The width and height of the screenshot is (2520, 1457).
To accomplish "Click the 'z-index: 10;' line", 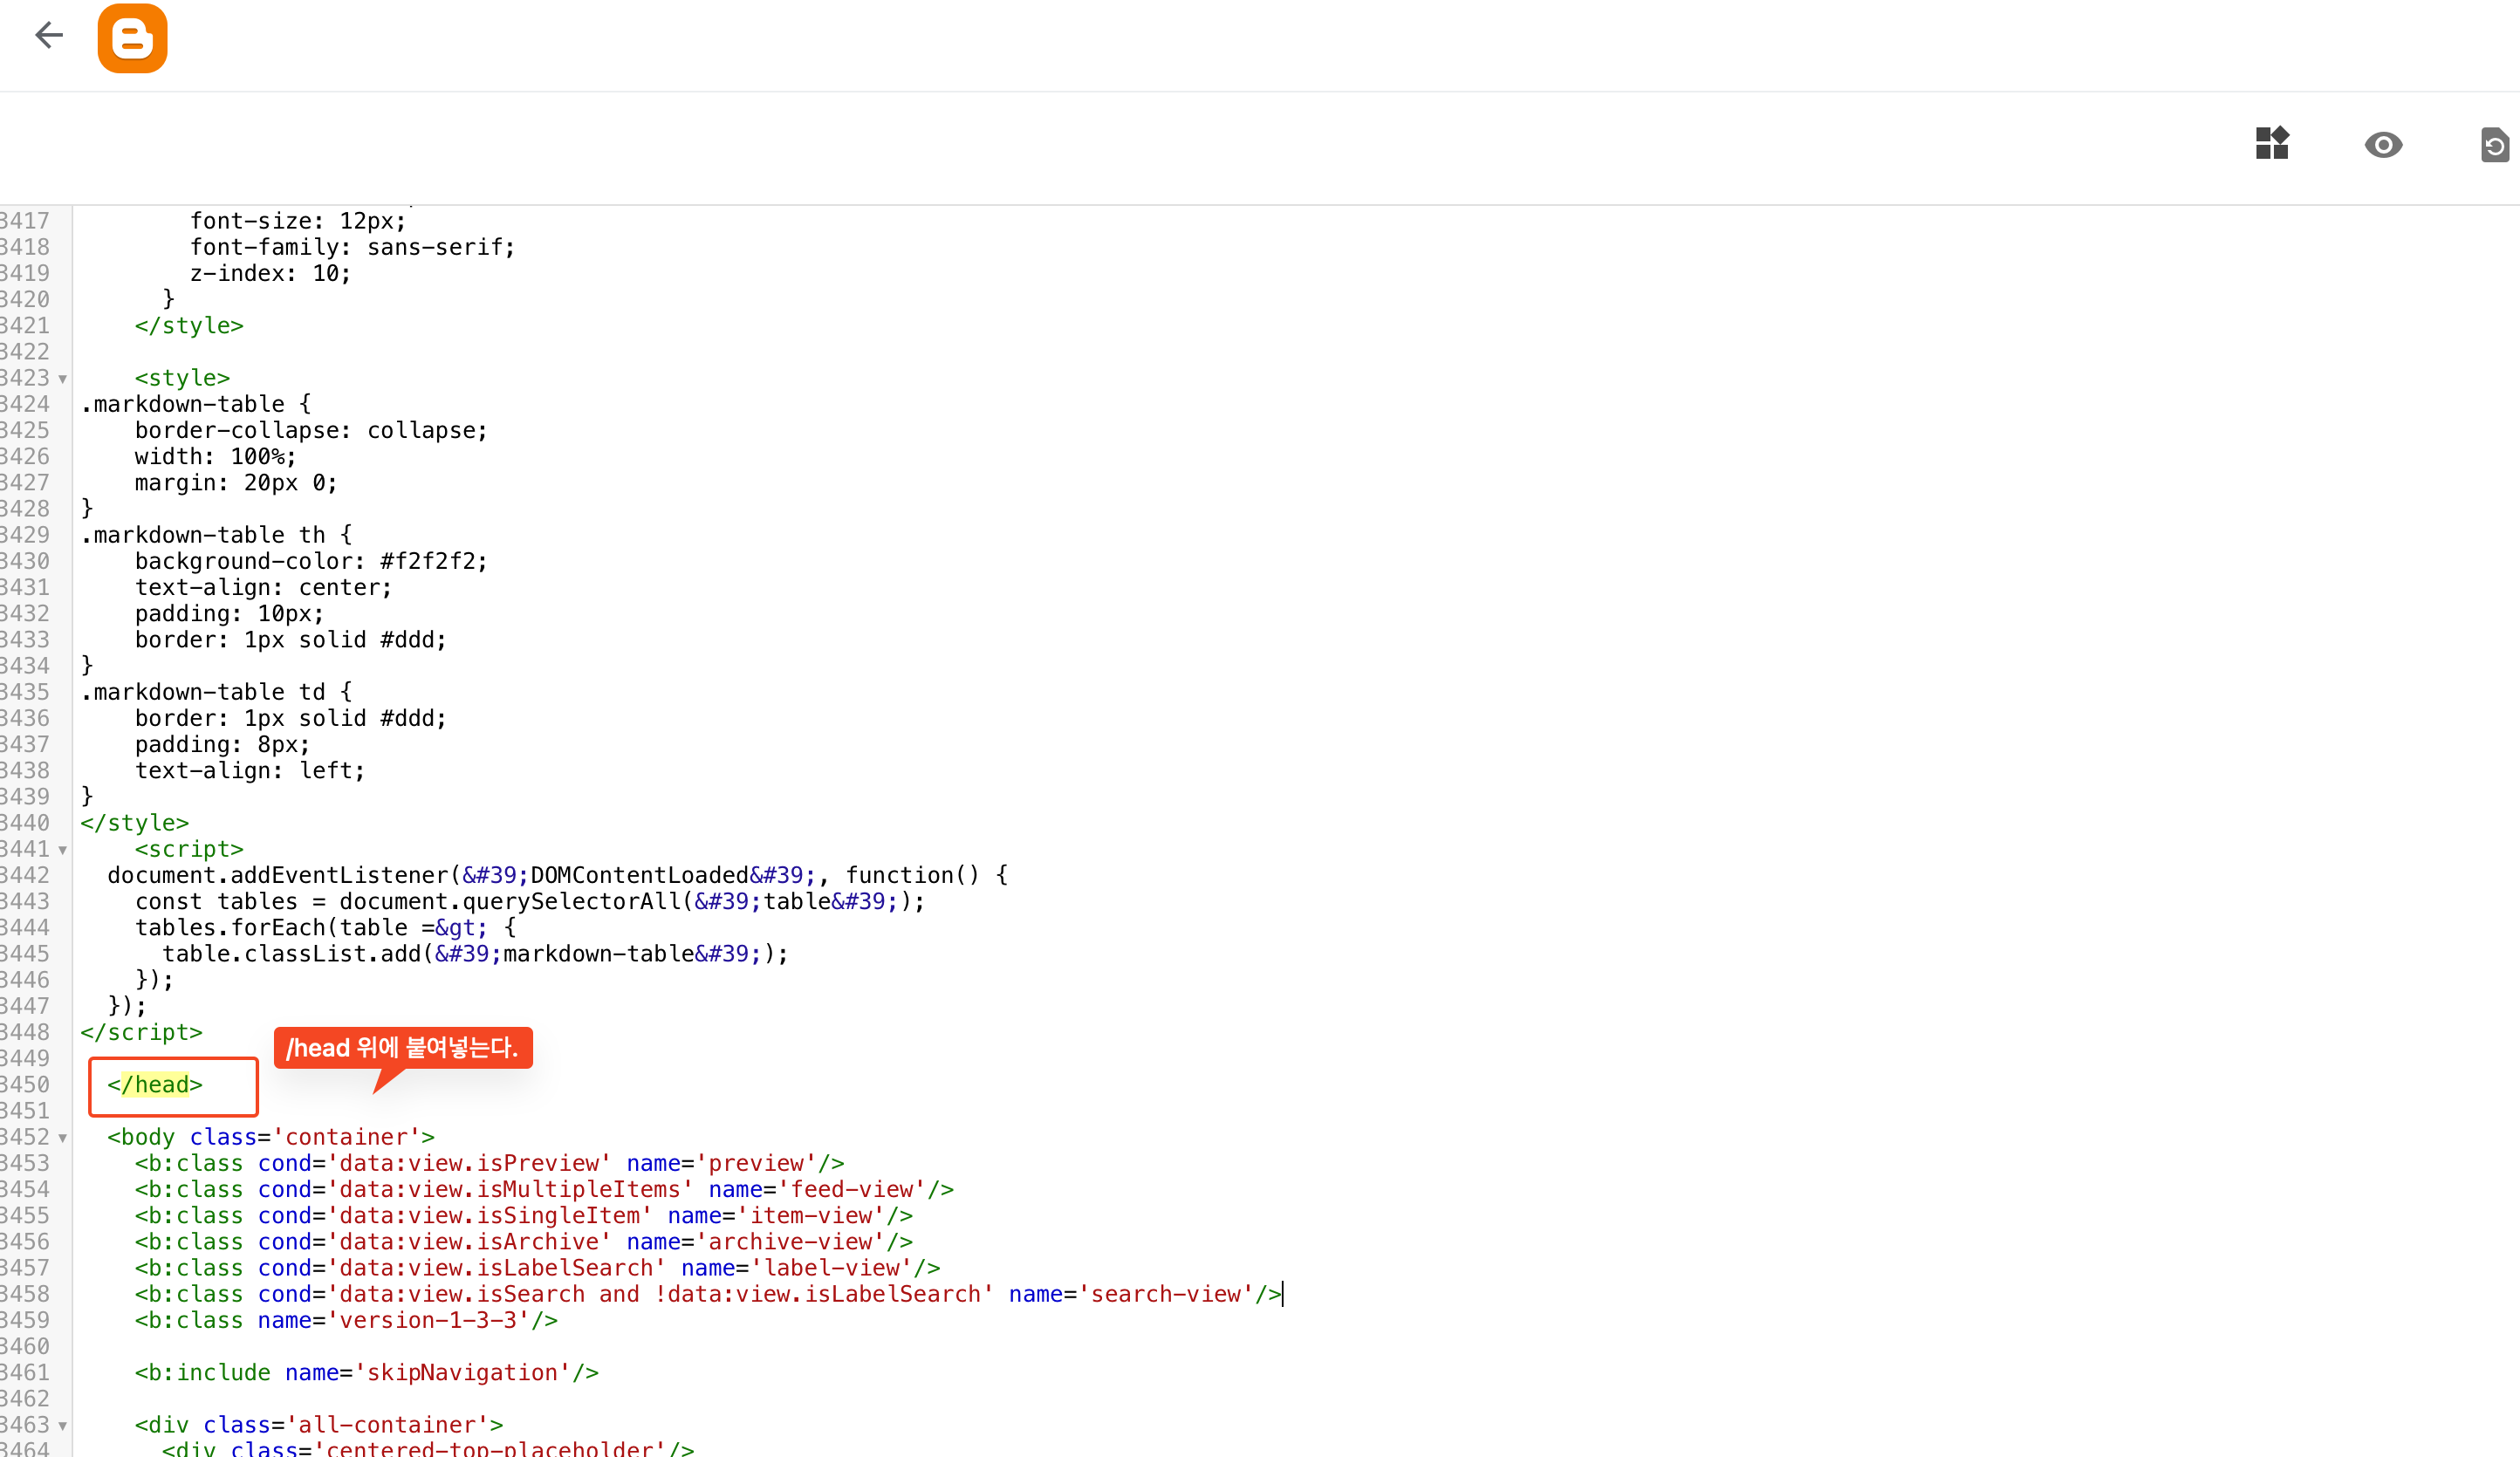I will click(271, 273).
